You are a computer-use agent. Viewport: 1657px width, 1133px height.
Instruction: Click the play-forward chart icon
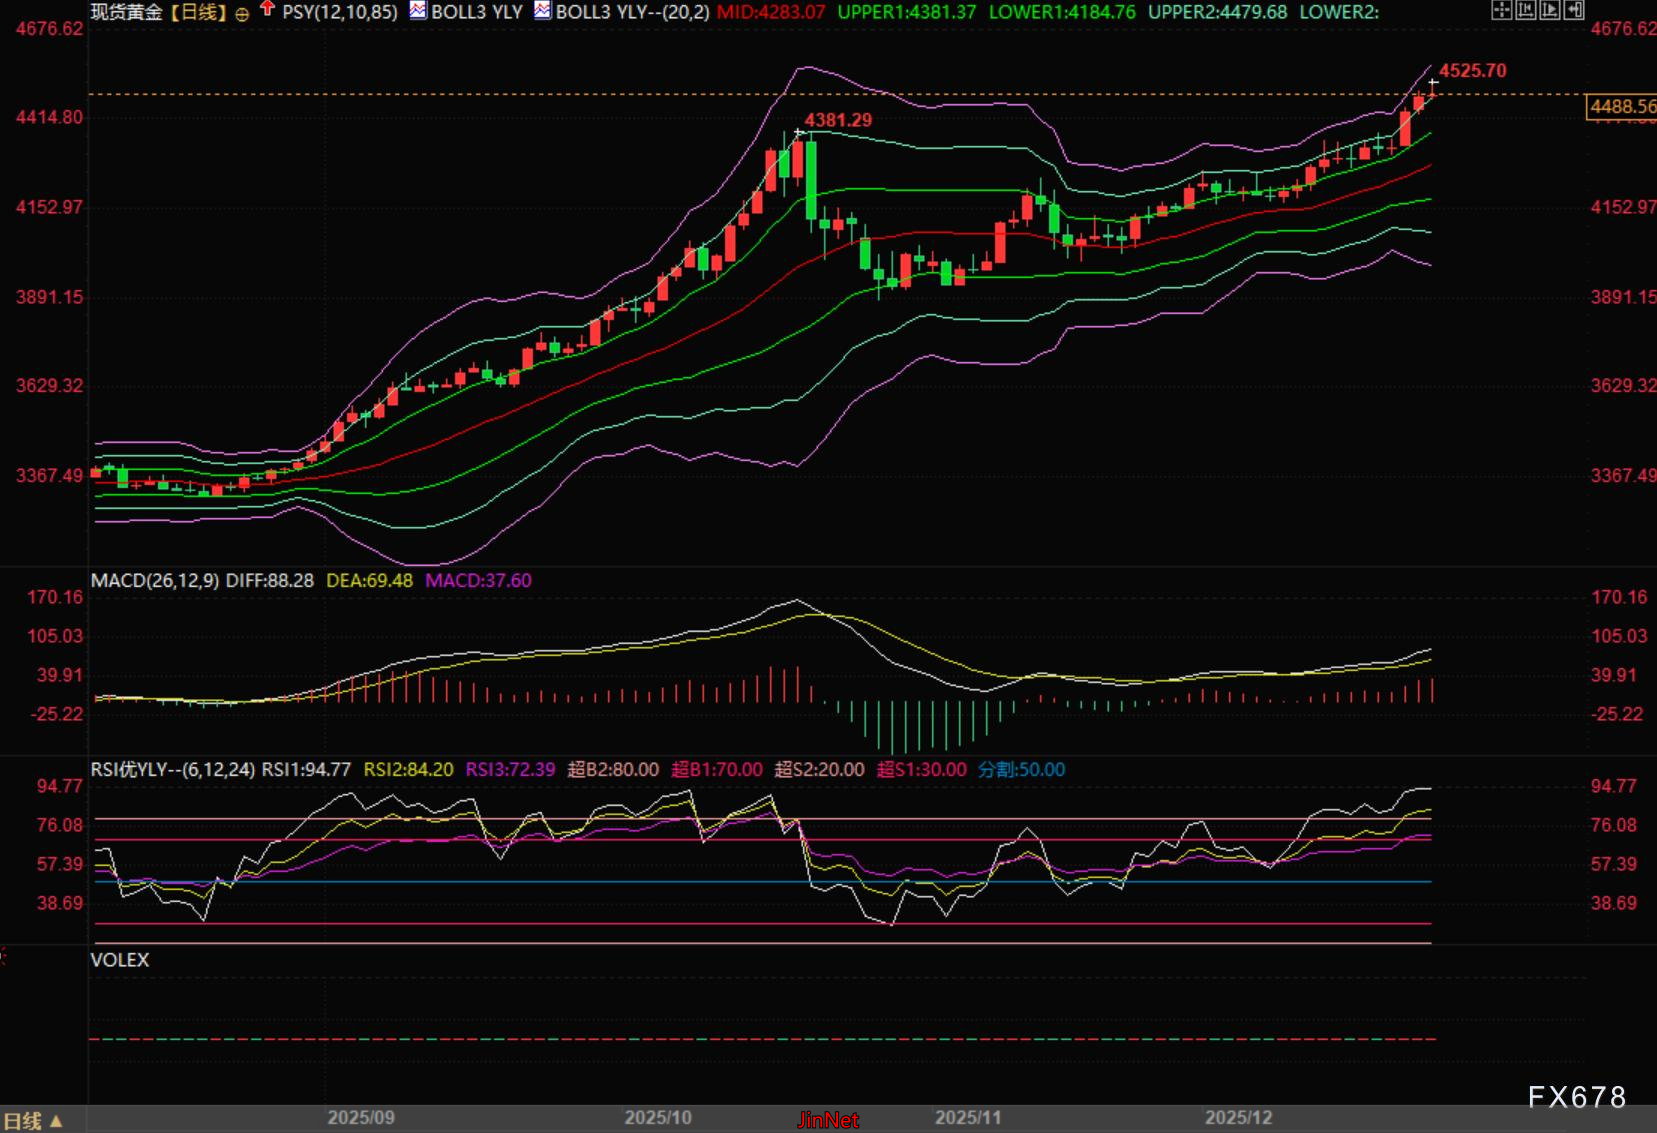tap(1549, 11)
